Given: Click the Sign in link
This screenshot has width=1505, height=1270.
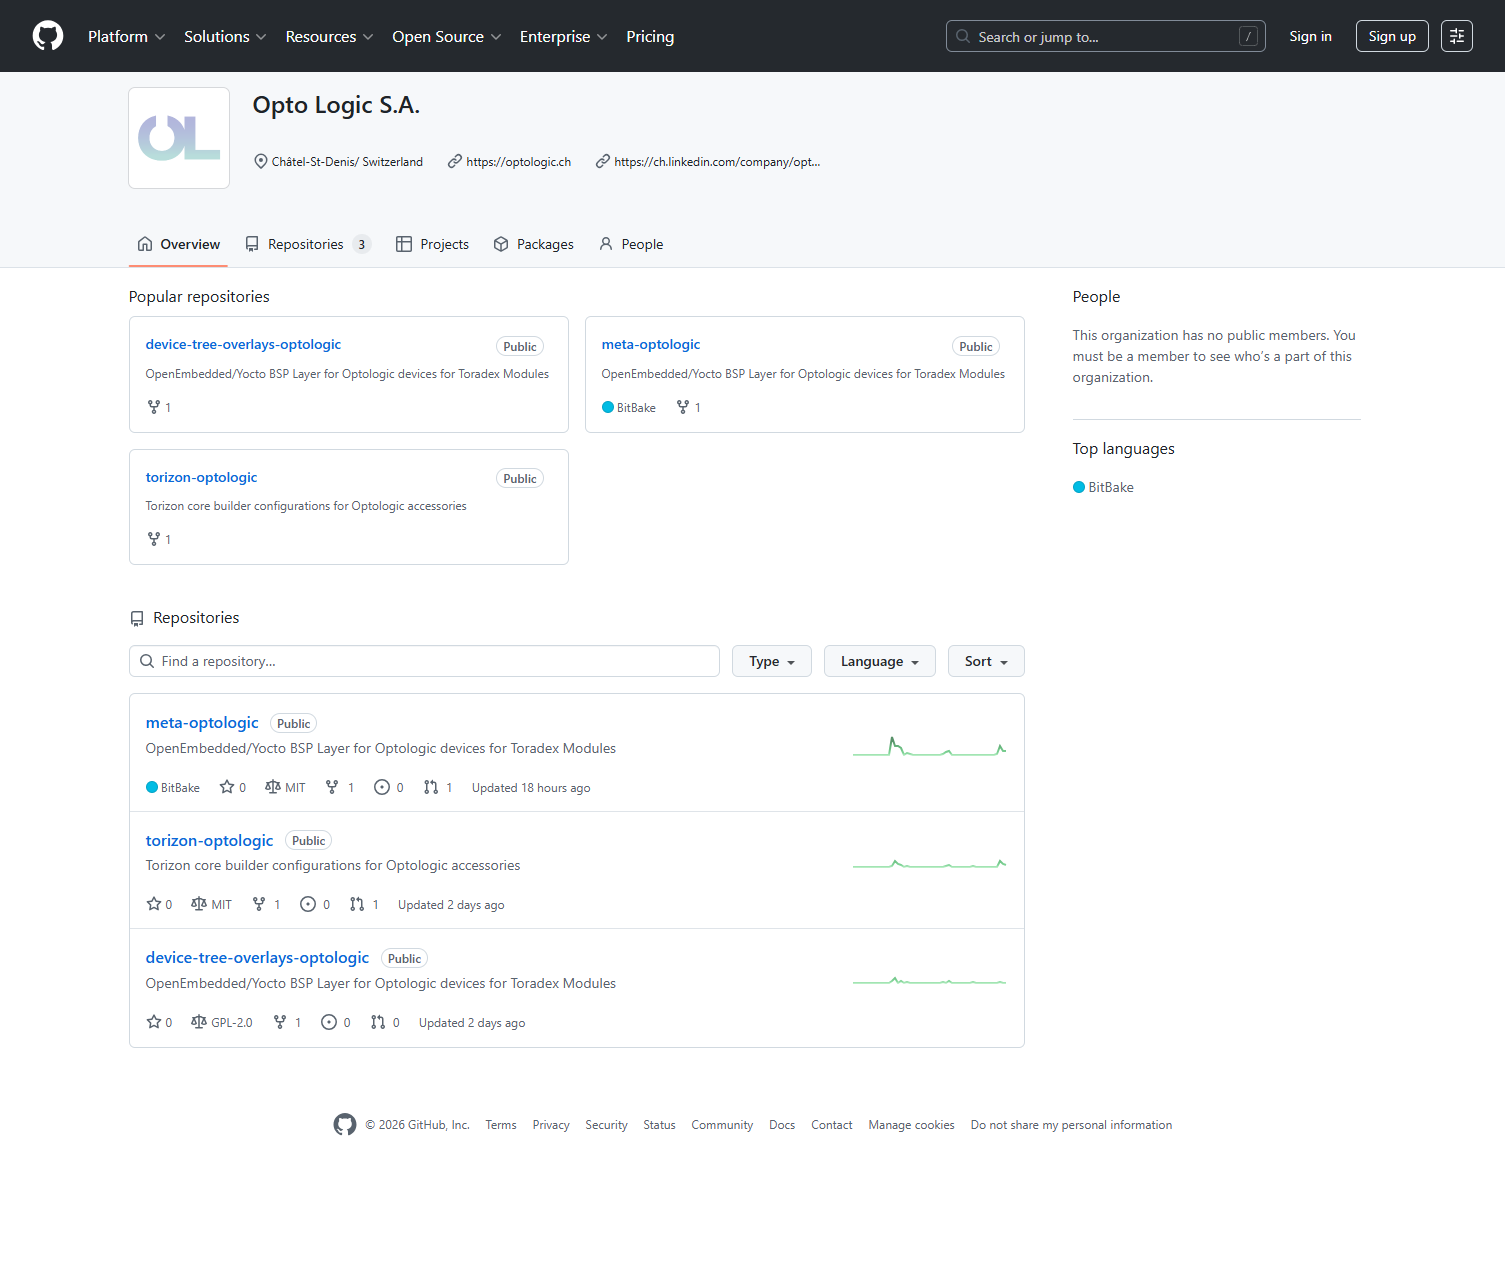Looking at the screenshot, I should coord(1310,36).
